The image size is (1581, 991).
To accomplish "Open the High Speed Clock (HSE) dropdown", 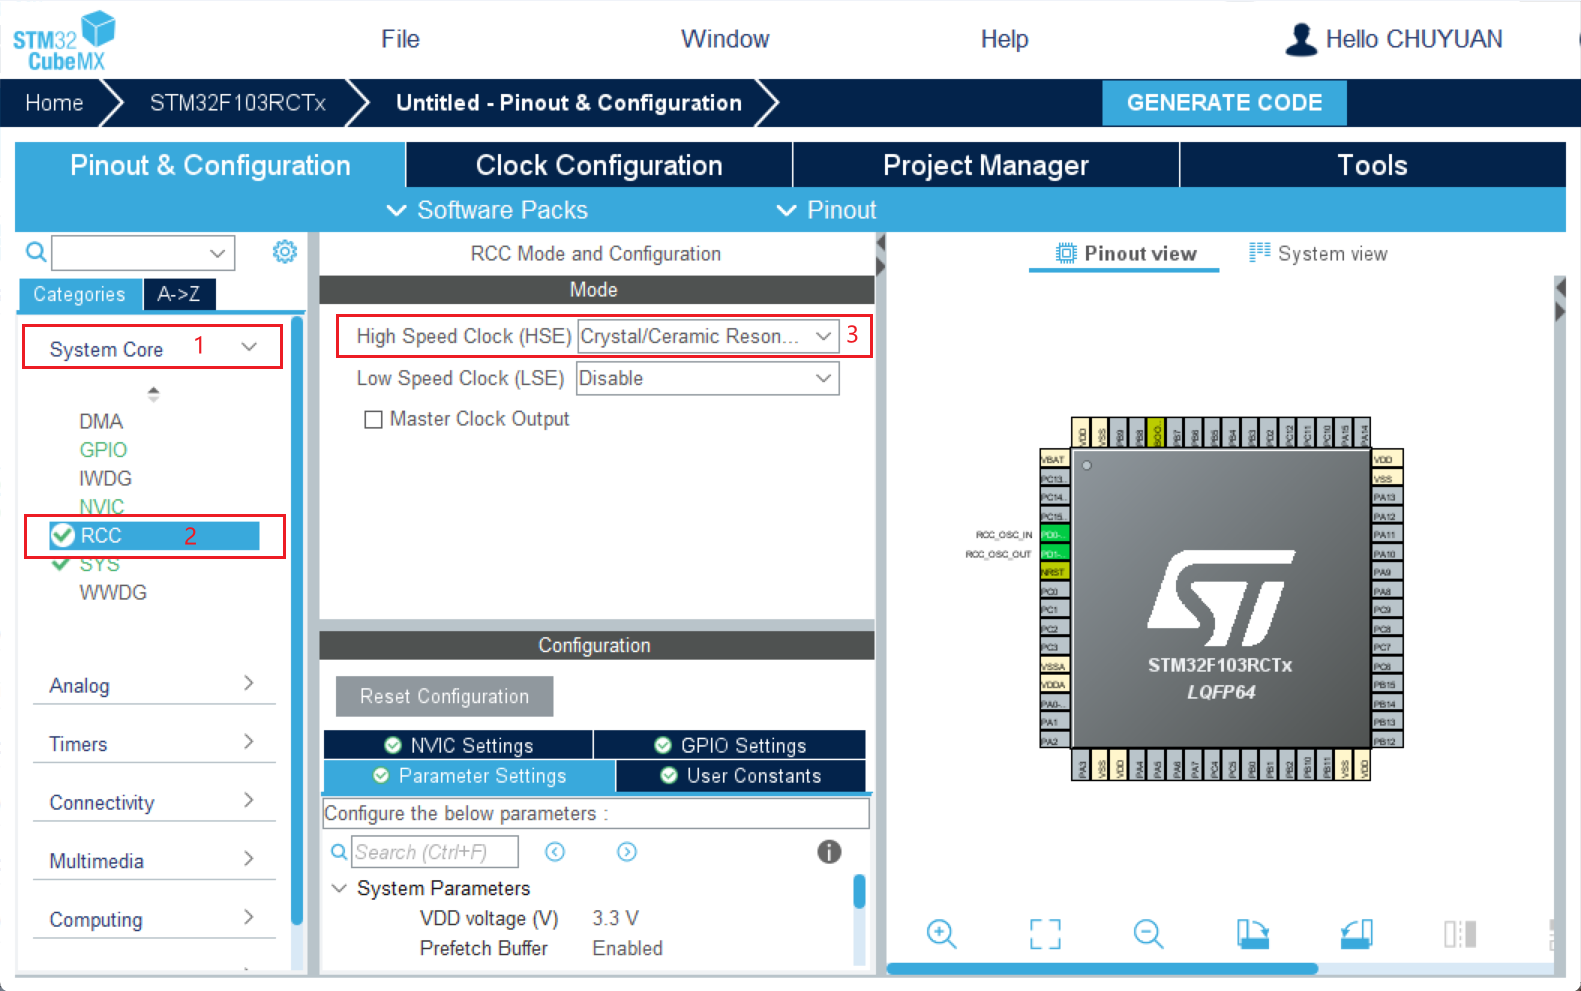I will pyautogui.click(x=708, y=336).
